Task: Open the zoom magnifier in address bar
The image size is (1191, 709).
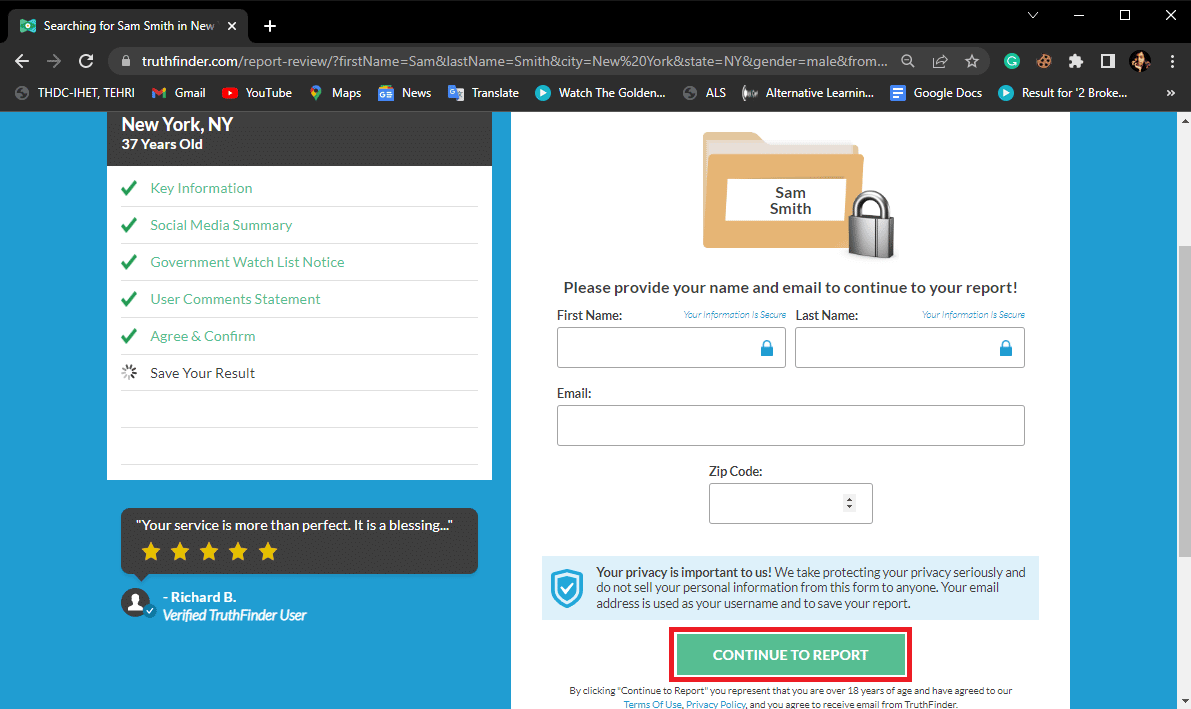Action: tap(908, 61)
